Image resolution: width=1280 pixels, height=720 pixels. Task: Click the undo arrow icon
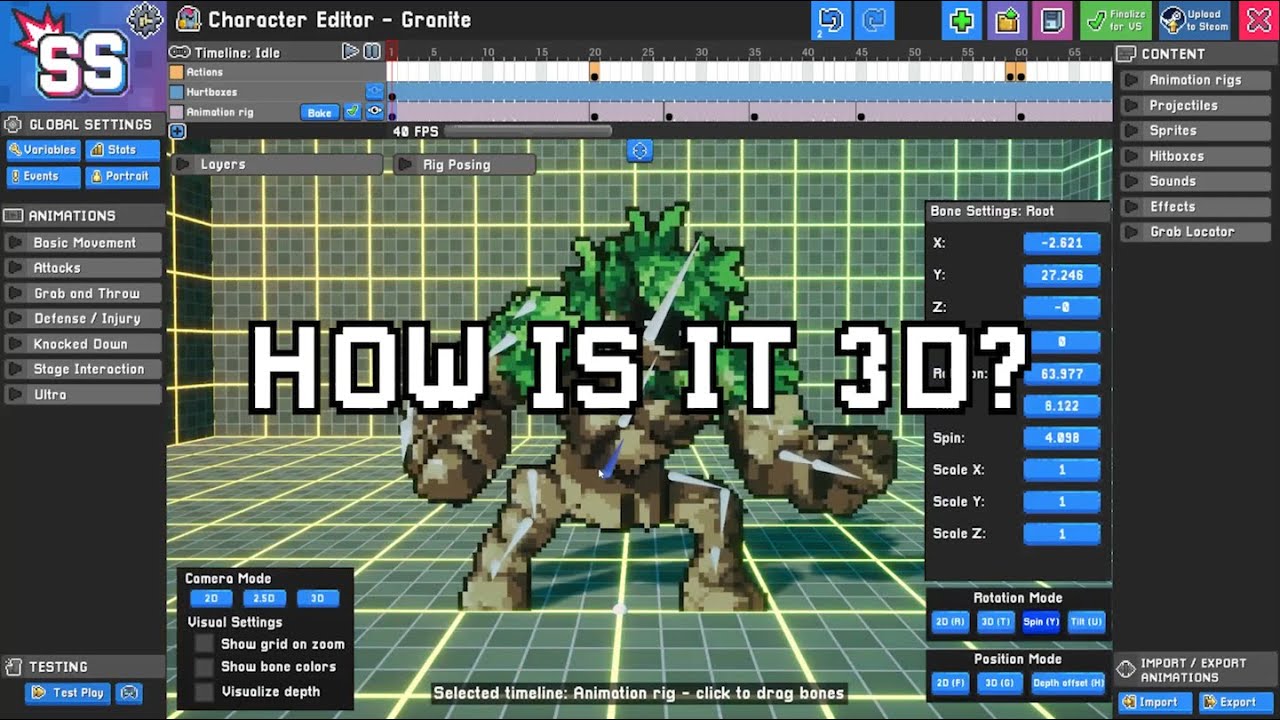pyautogui.click(x=831, y=20)
